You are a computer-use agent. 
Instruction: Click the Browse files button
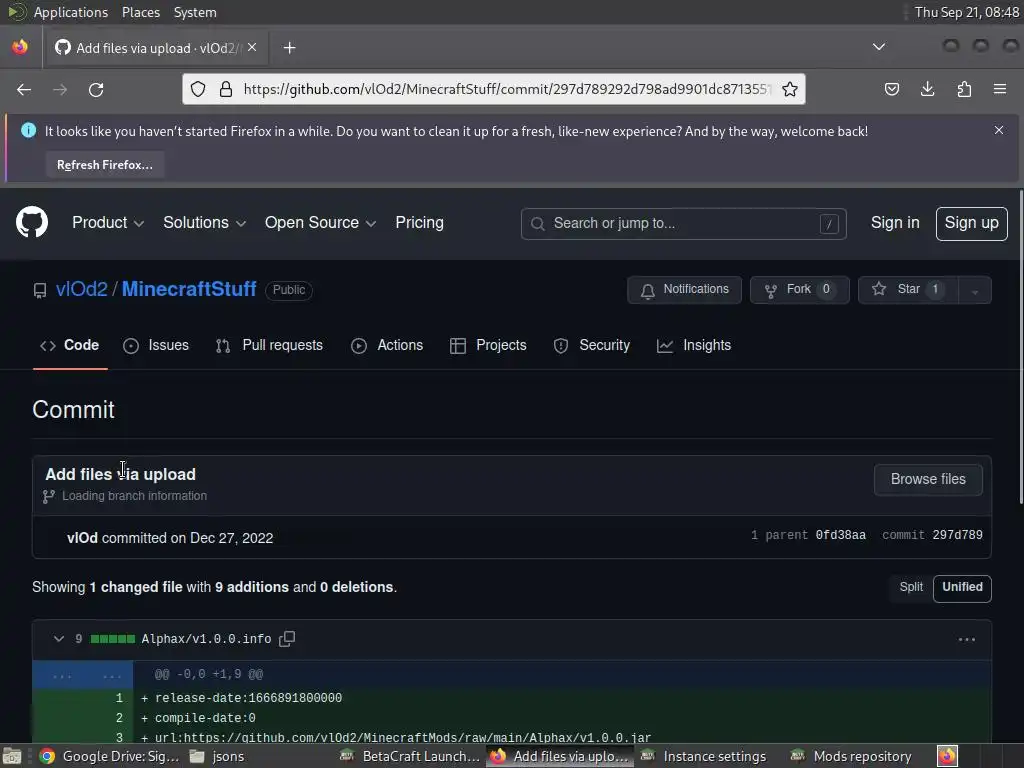pyautogui.click(x=928, y=479)
